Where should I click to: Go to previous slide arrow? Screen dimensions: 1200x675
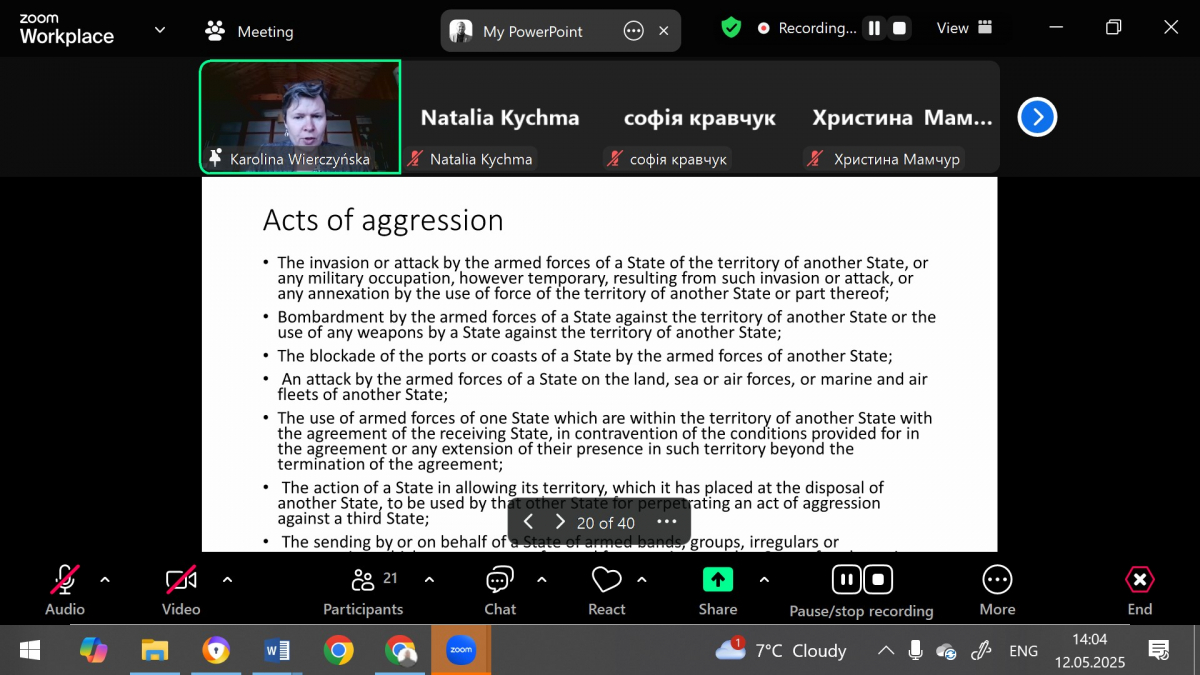[x=528, y=522]
